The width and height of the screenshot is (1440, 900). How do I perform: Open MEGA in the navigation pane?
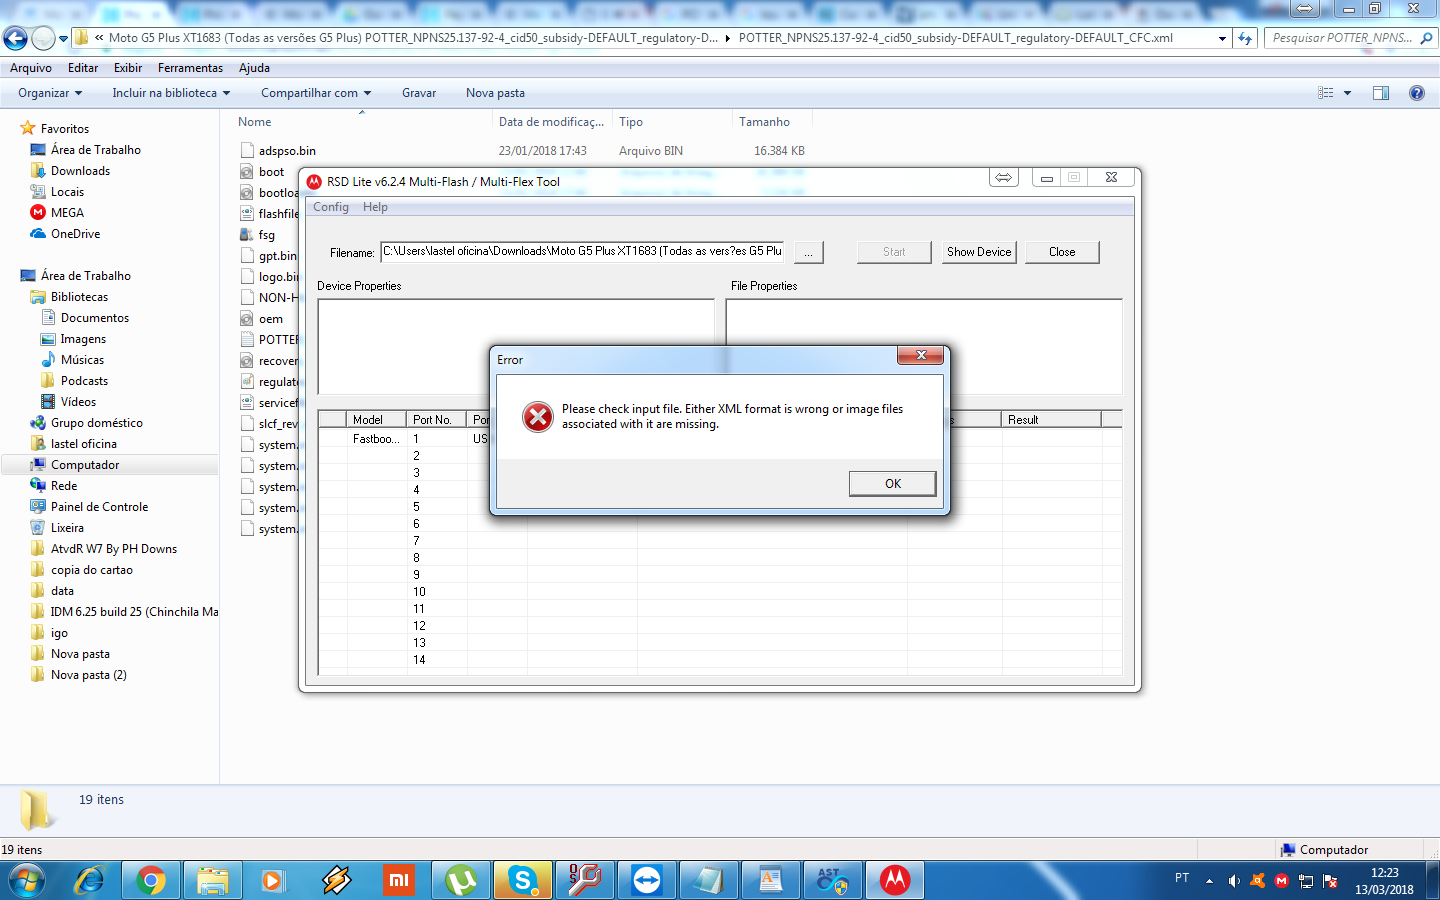pos(67,213)
